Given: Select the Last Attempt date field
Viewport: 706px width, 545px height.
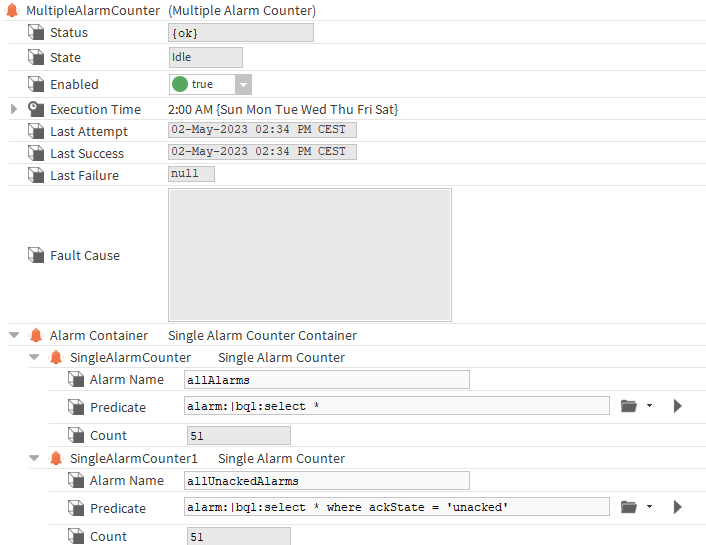Looking at the screenshot, I should click(262, 130).
